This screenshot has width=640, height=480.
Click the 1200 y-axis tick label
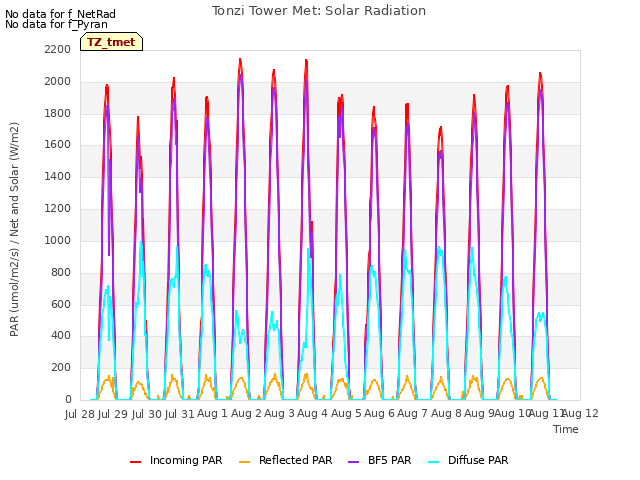pos(58,208)
